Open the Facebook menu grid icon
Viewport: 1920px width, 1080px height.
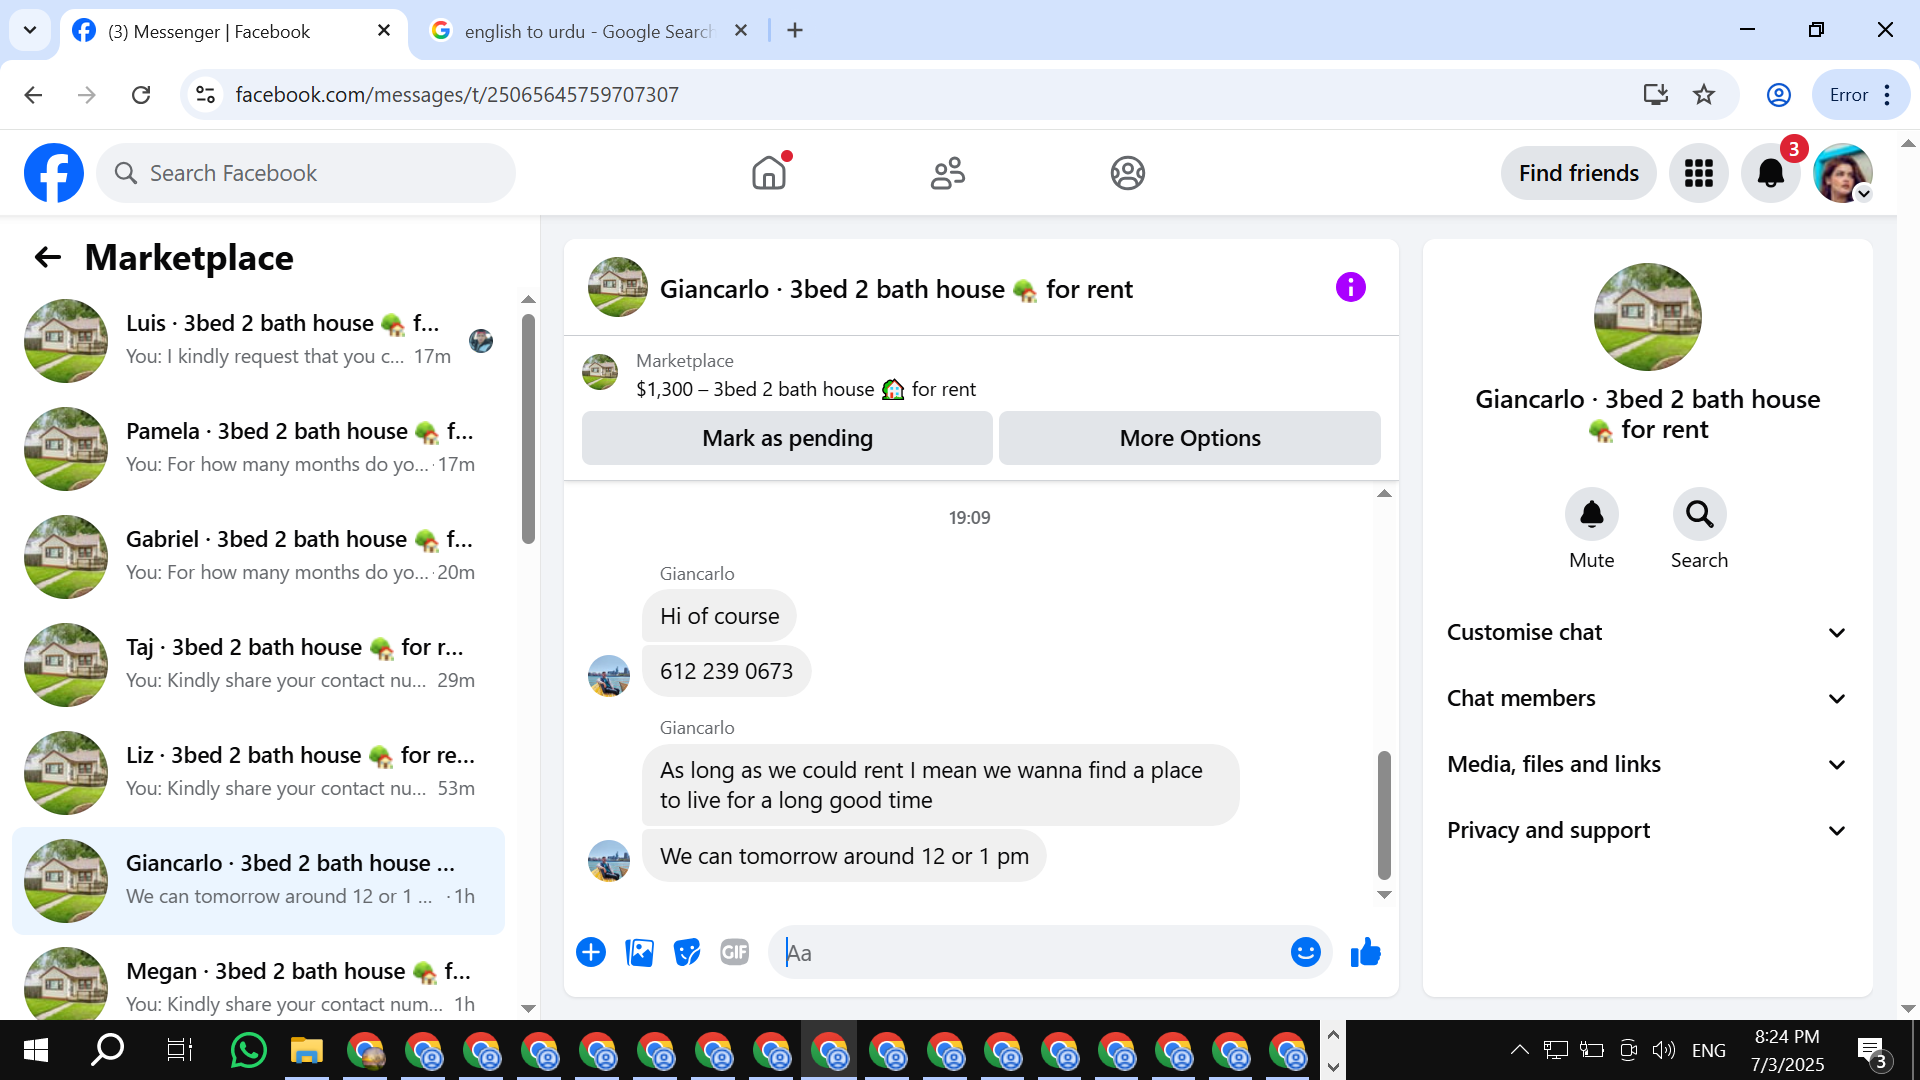click(x=1698, y=173)
